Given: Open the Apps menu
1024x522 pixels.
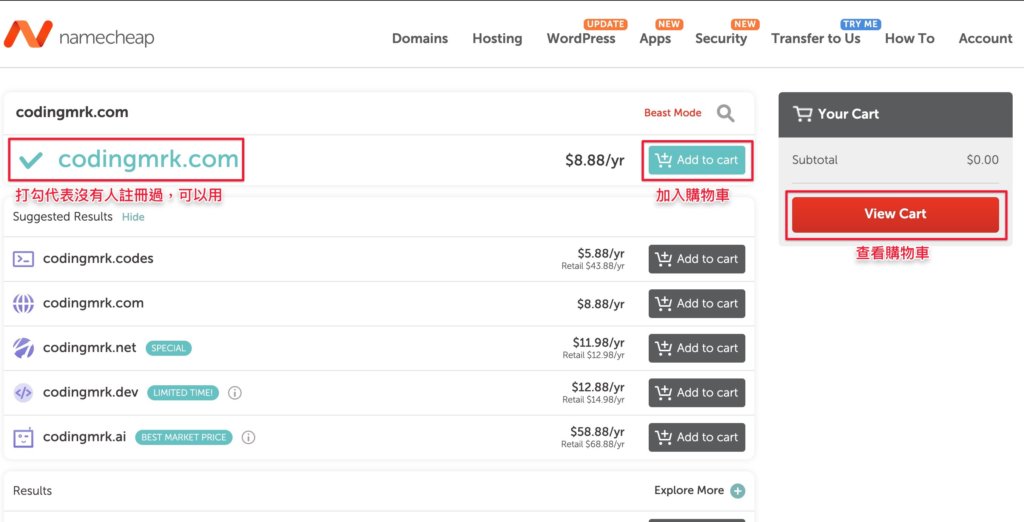Looking at the screenshot, I should coord(655,39).
